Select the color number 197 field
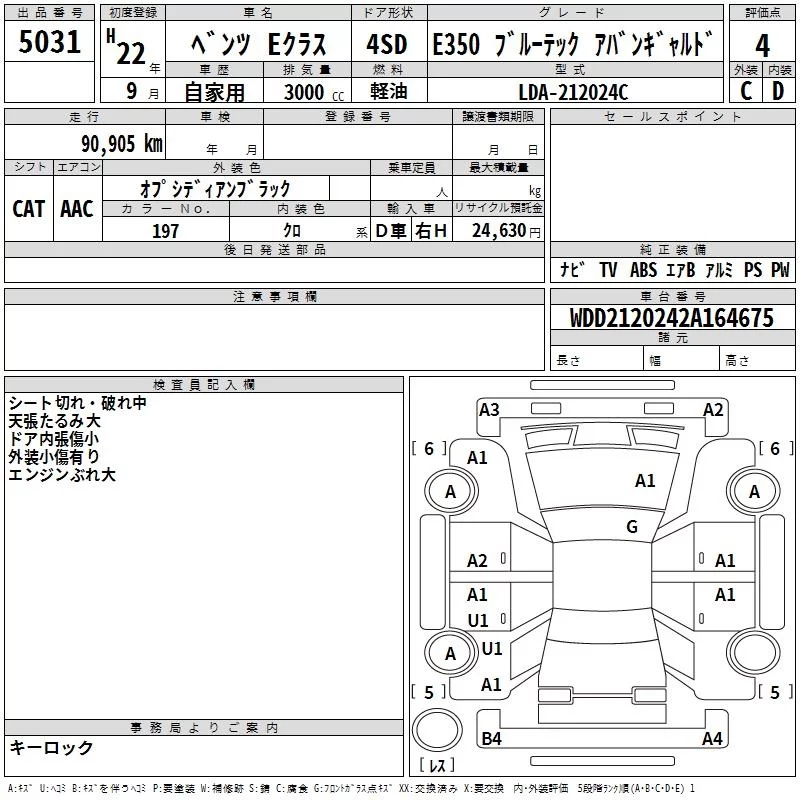The width and height of the screenshot is (800, 800). coord(166,231)
